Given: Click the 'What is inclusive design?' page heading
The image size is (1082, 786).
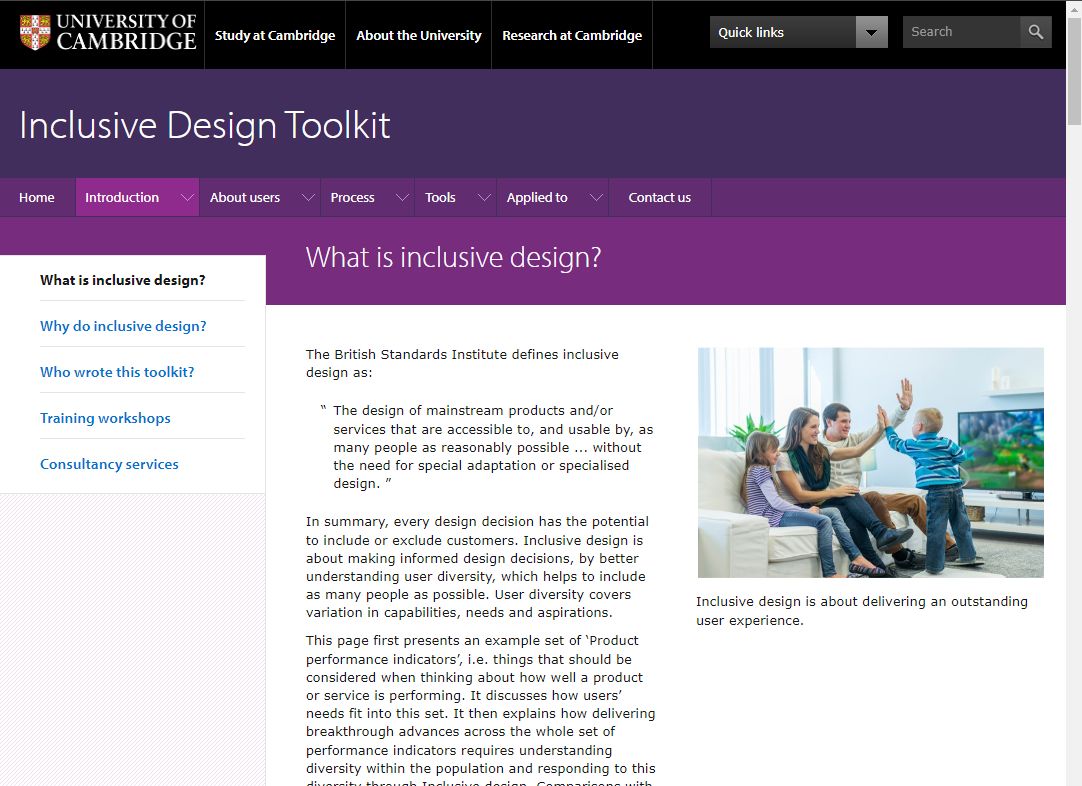Looking at the screenshot, I should 453,257.
